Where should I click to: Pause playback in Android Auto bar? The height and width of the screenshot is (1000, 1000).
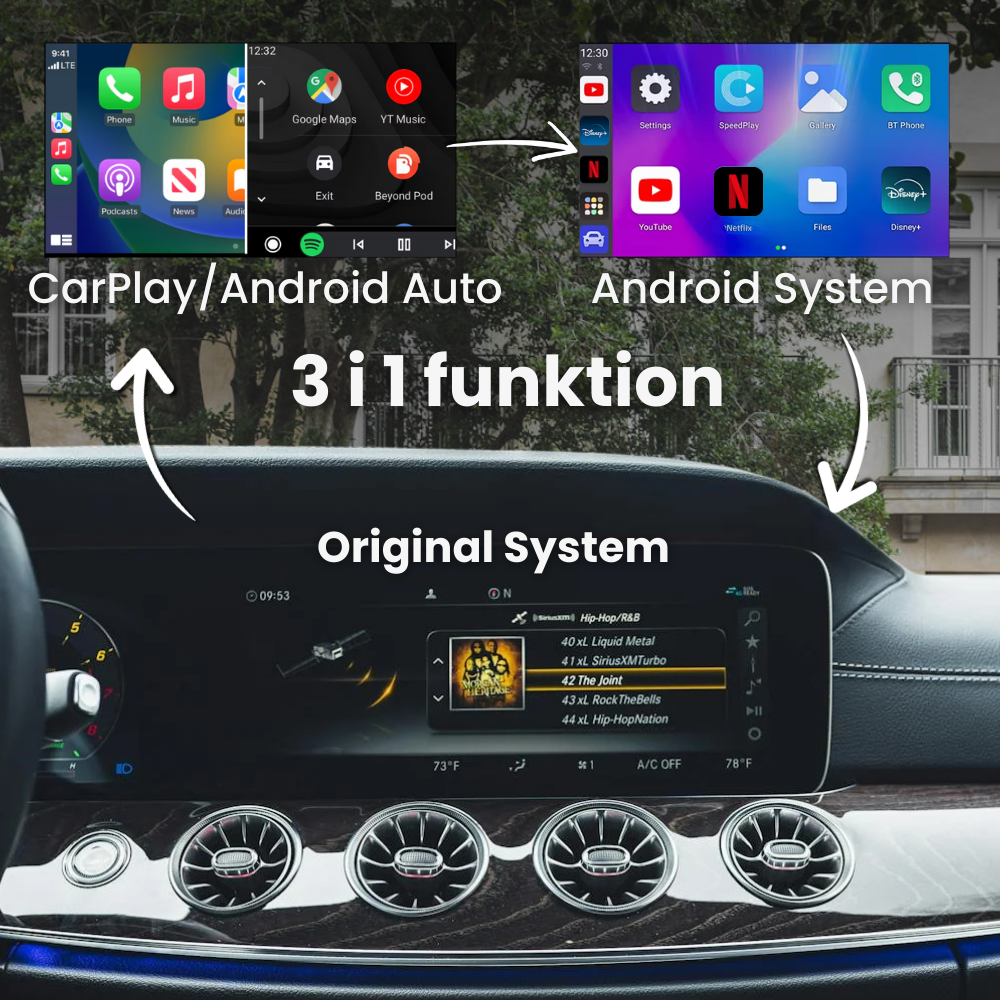pyautogui.click(x=404, y=244)
